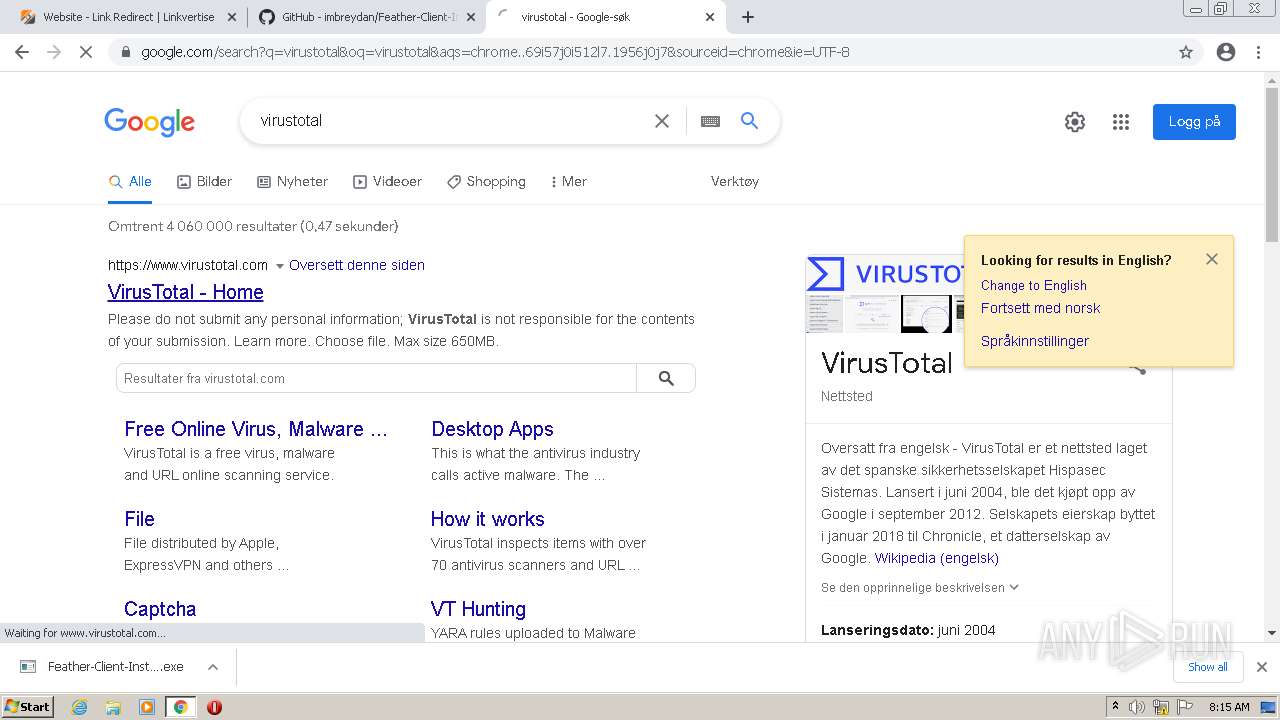Click the red security icon in taskbar
Screen dimensions: 1280x720
click(214, 707)
